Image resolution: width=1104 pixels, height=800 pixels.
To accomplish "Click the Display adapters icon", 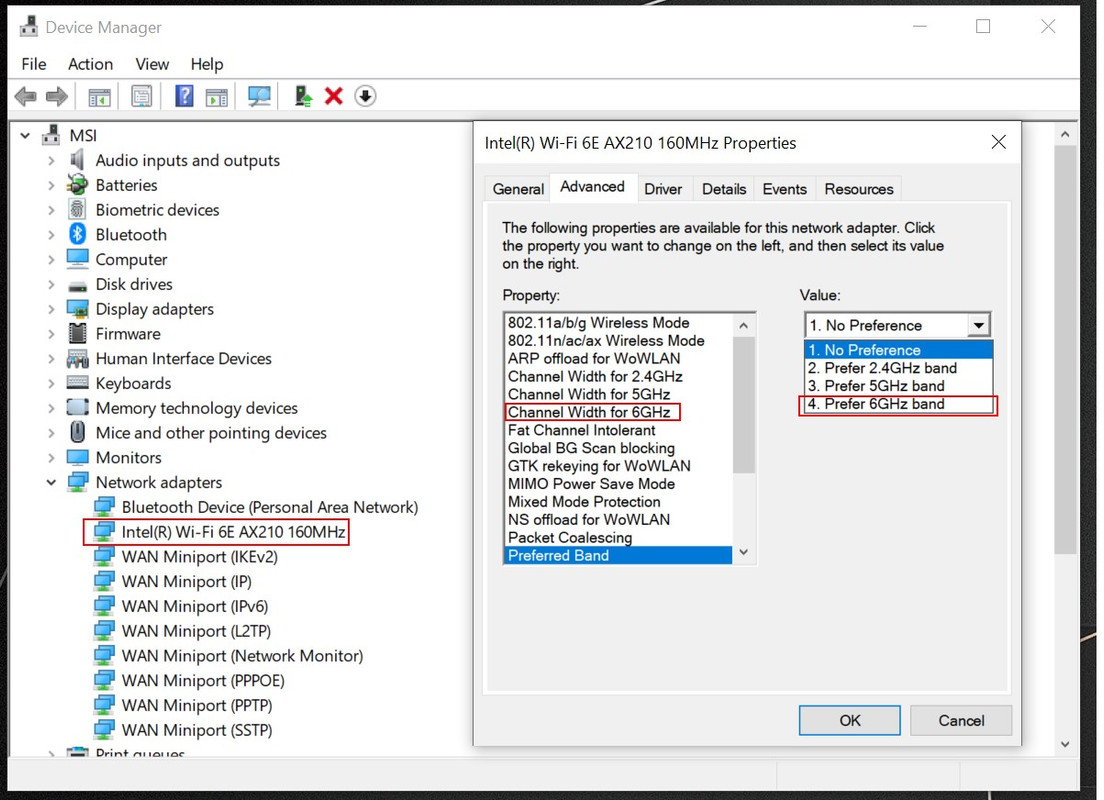I will coord(77,308).
